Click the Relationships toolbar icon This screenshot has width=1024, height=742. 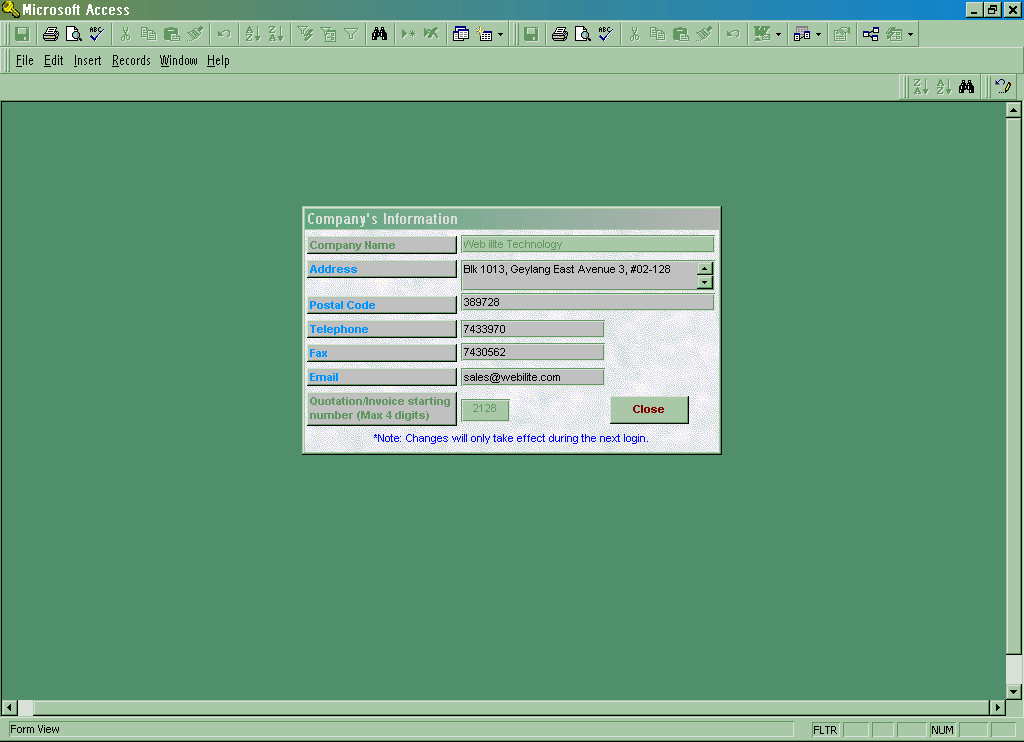pos(870,34)
